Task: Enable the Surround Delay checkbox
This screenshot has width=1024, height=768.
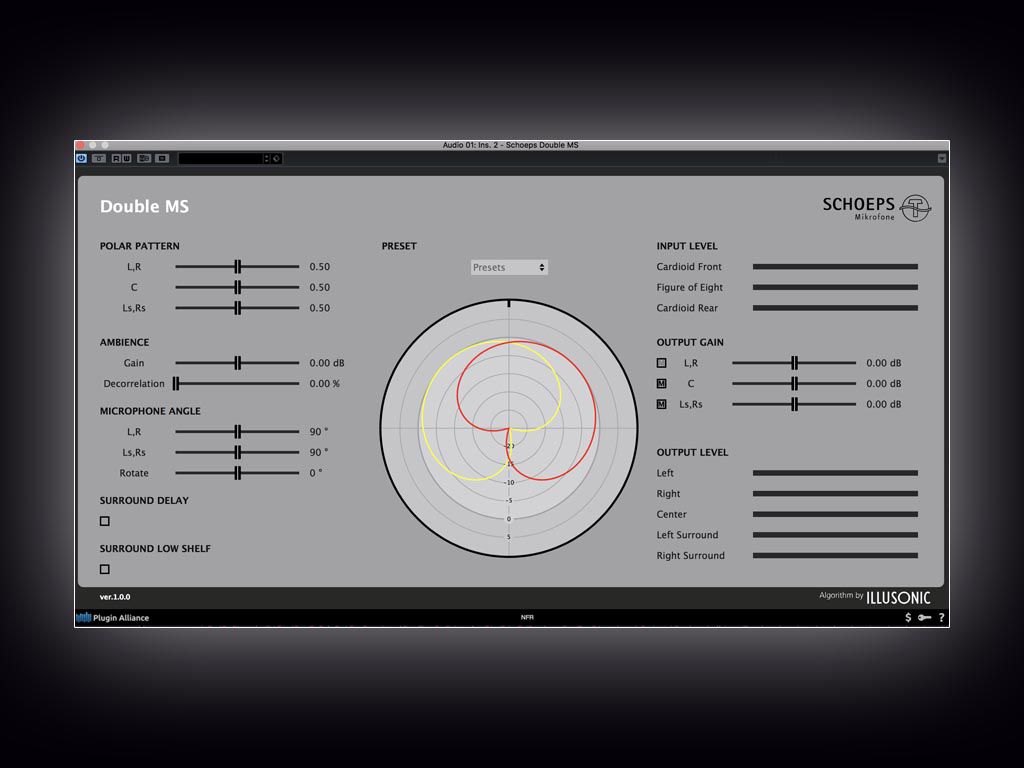Action: click(105, 521)
